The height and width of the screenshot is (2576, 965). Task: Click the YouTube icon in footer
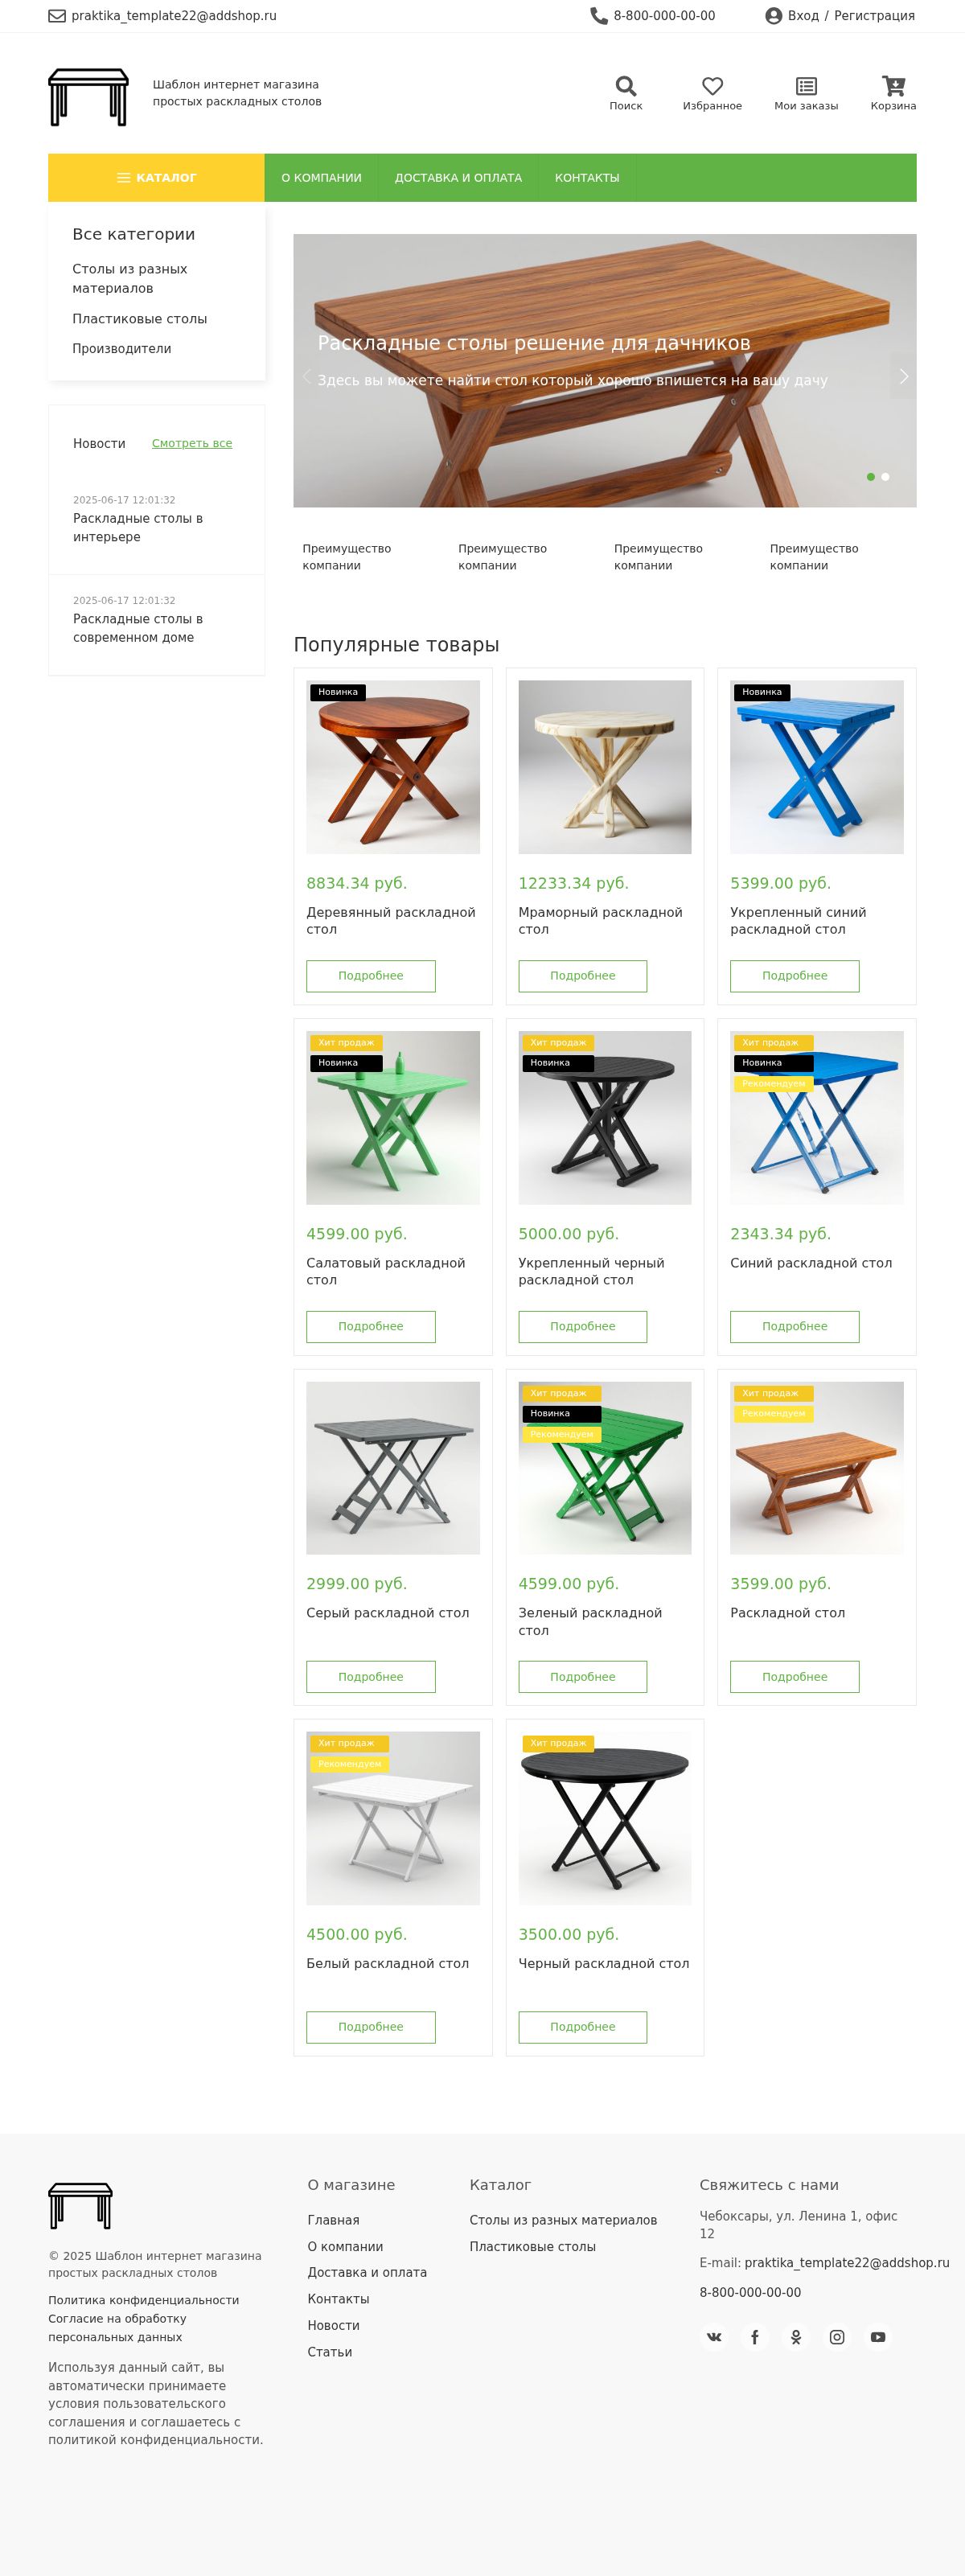click(x=878, y=2337)
